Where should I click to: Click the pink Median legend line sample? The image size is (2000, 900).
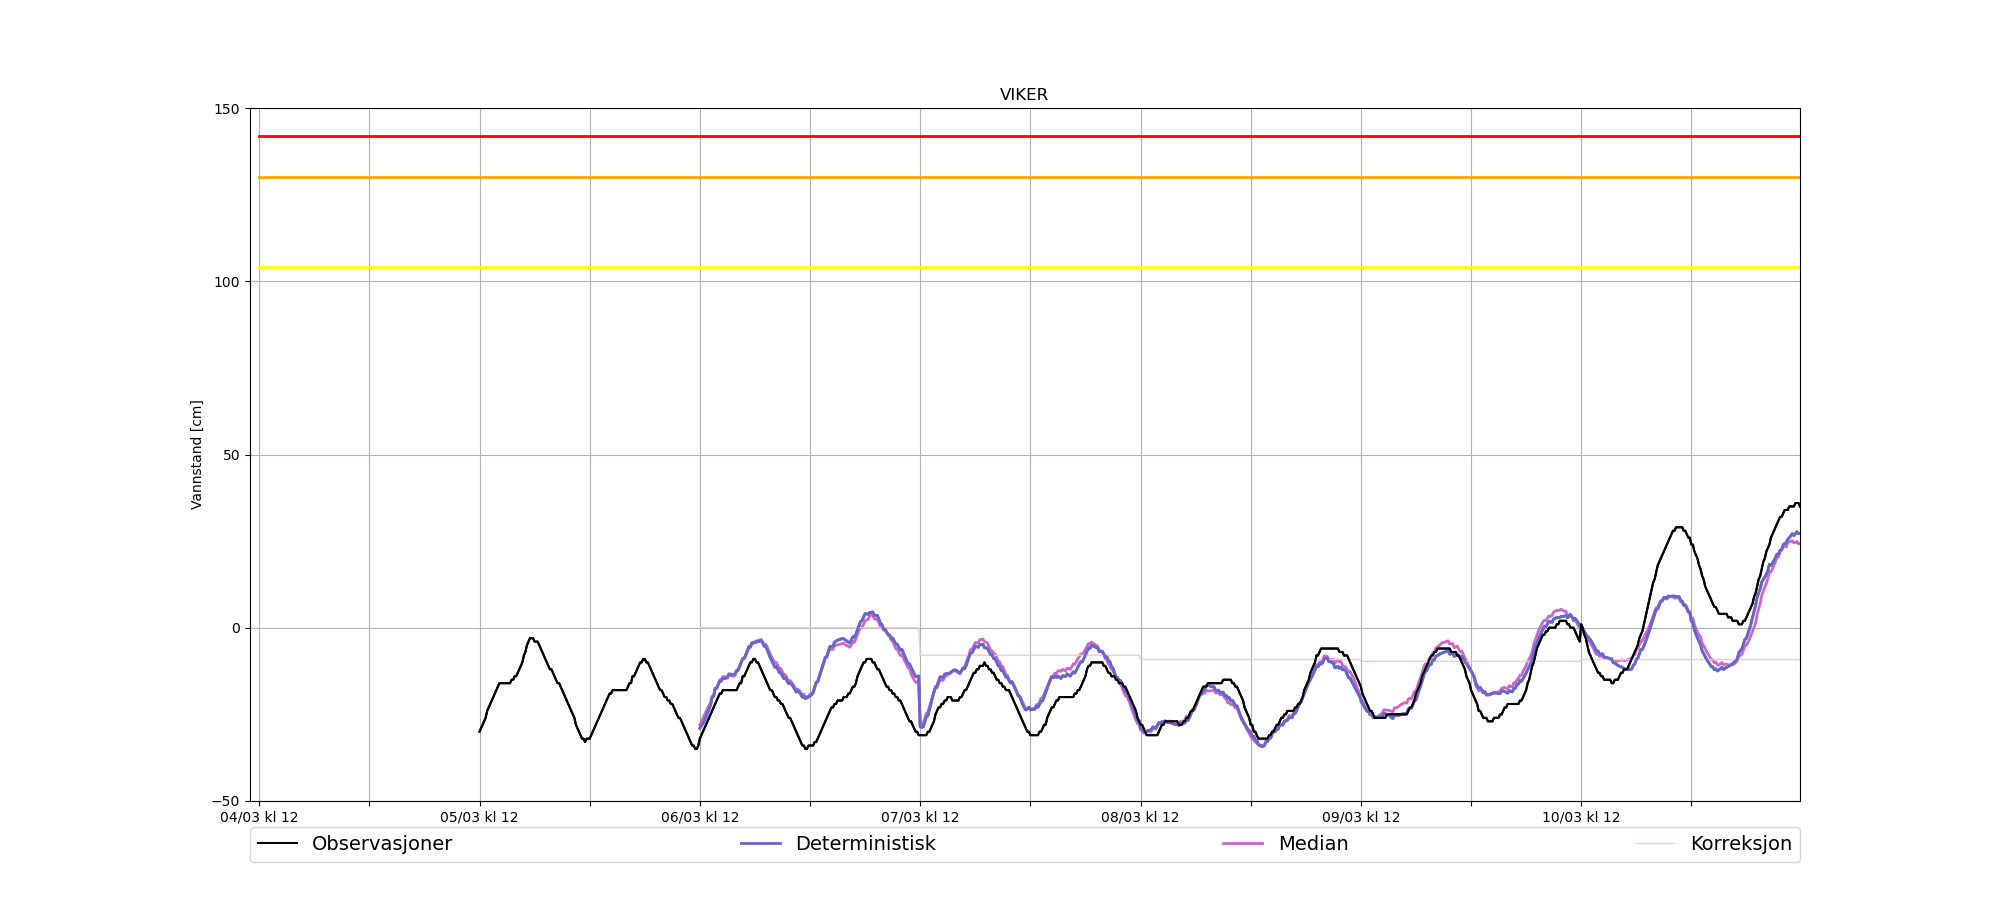(x=1243, y=844)
